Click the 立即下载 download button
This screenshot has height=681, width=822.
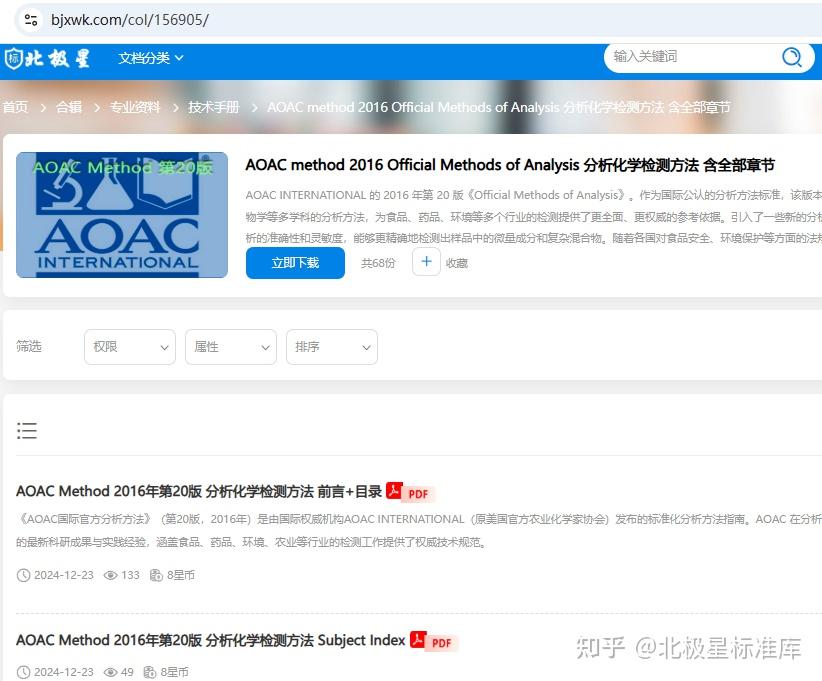click(x=295, y=263)
